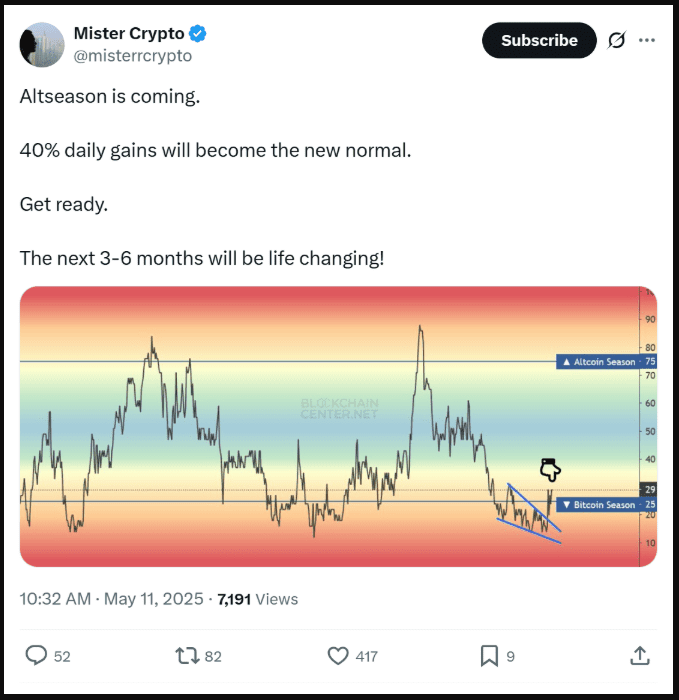This screenshot has height=700, width=679.
Task: Click the Mister Crypto display name
Action: tap(129, 34)
